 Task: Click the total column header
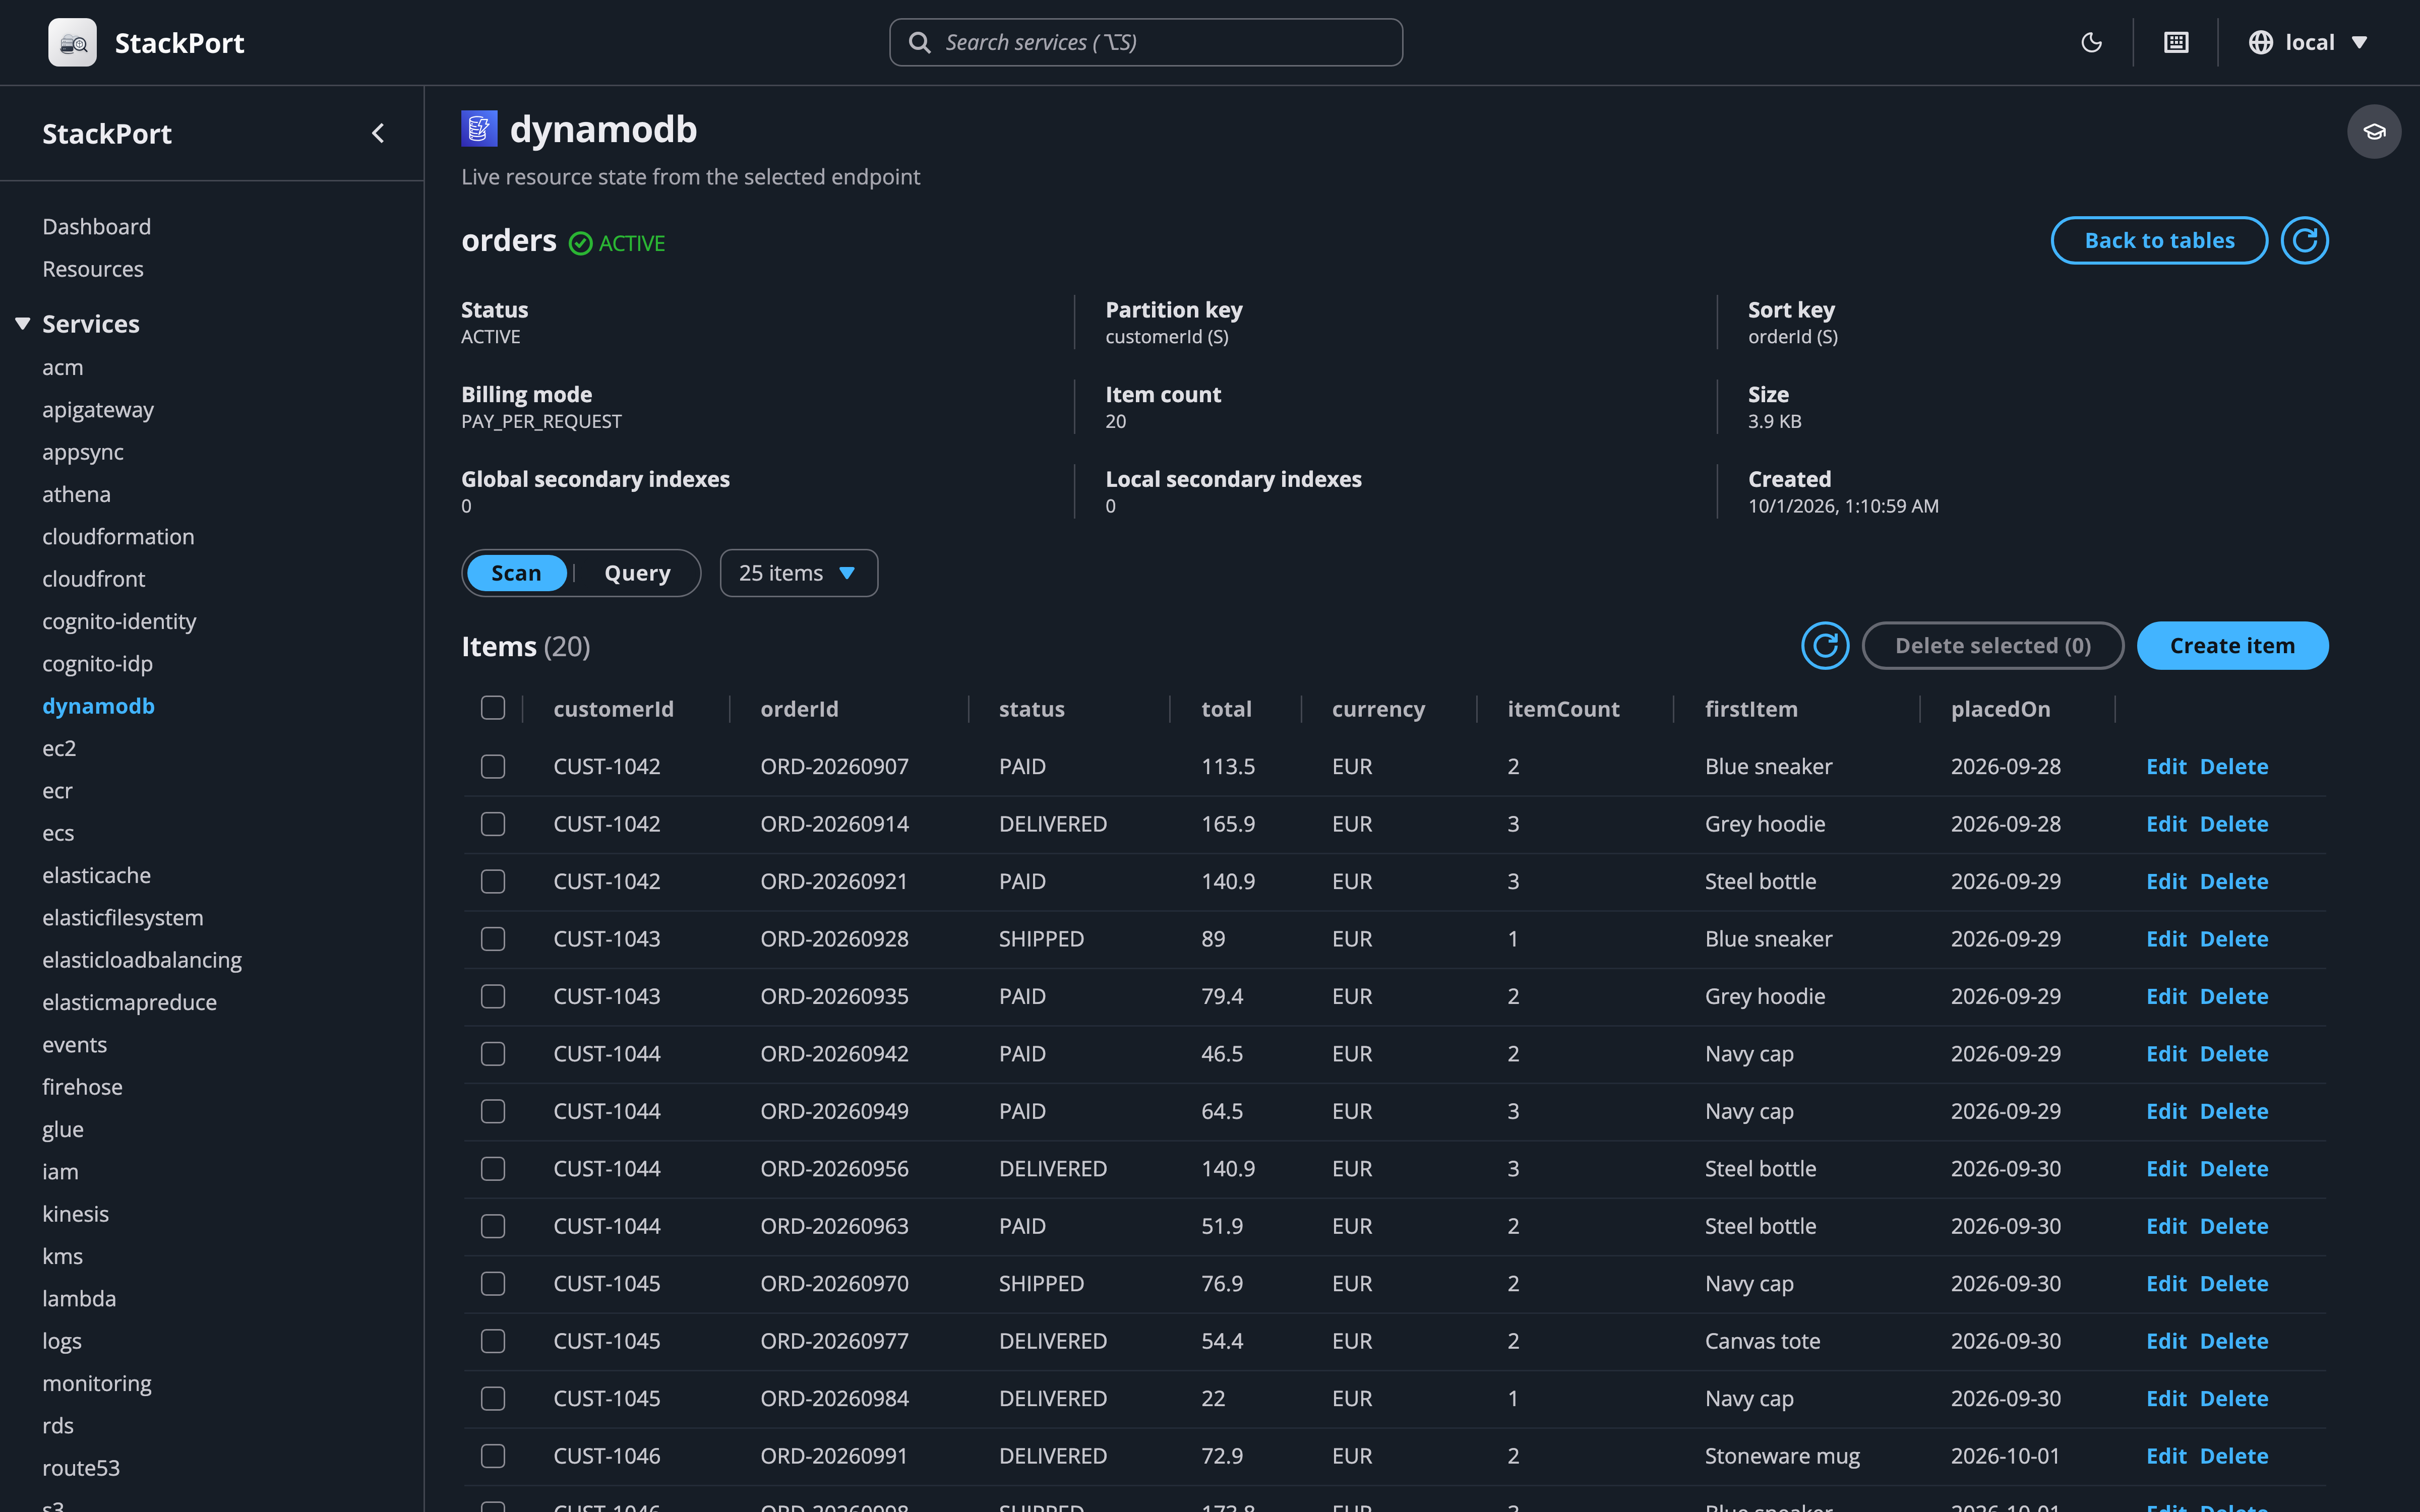point(1226,709)
